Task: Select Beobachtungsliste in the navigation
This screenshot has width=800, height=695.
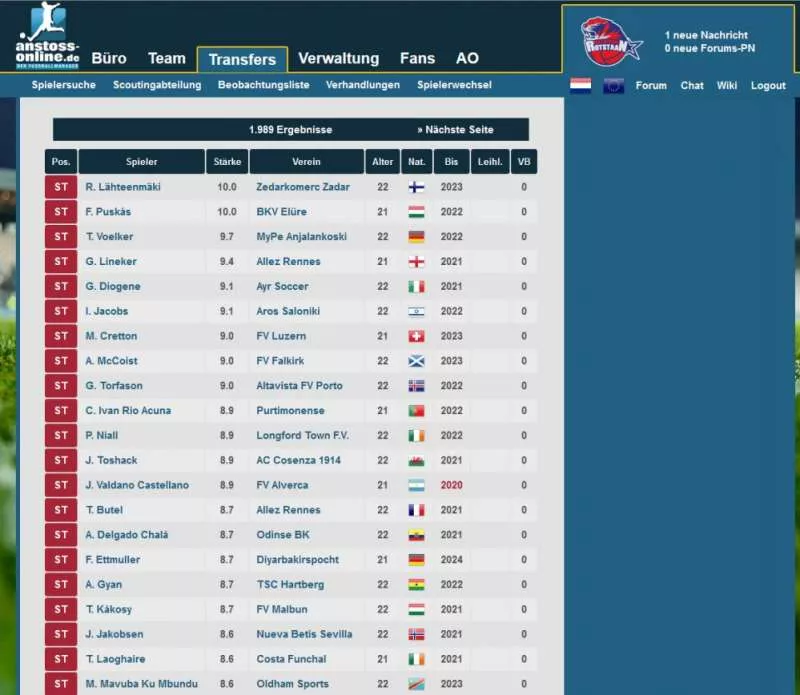Action: pyautogui.click(x=268, y=85)
